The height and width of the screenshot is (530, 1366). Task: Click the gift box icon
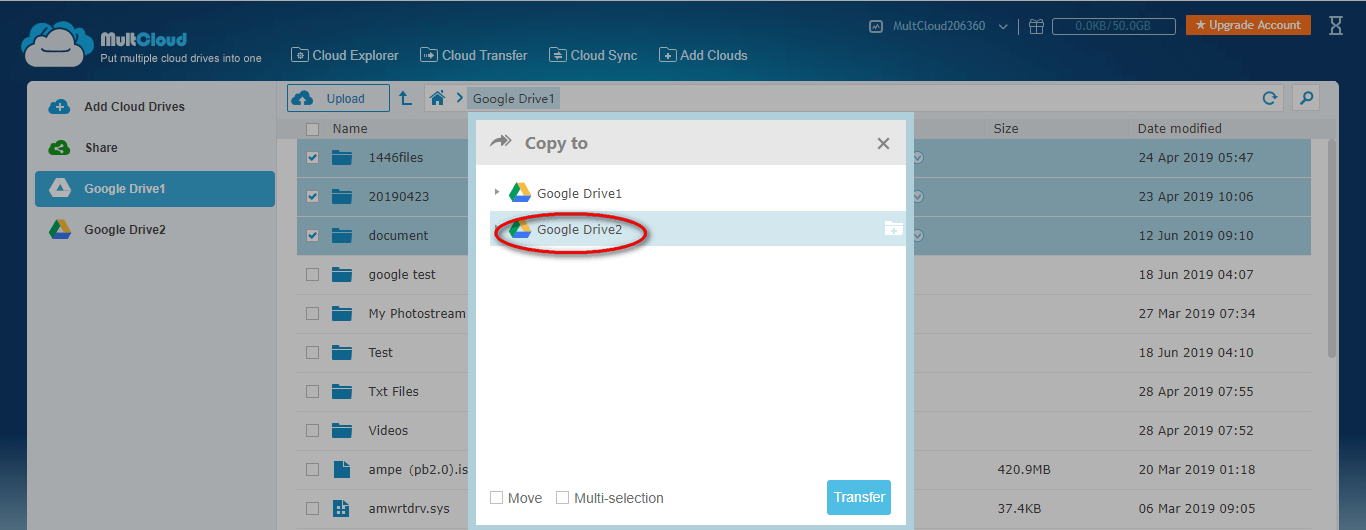click(x=1036, y=26)
